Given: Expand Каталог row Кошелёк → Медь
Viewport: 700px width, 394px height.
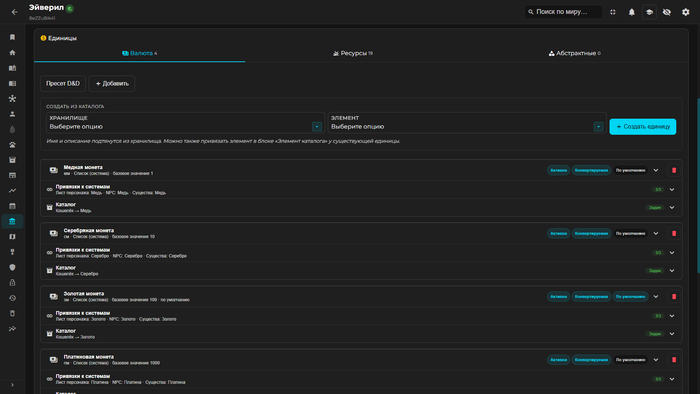Looking at the screenshot, I should pos(672,207).
